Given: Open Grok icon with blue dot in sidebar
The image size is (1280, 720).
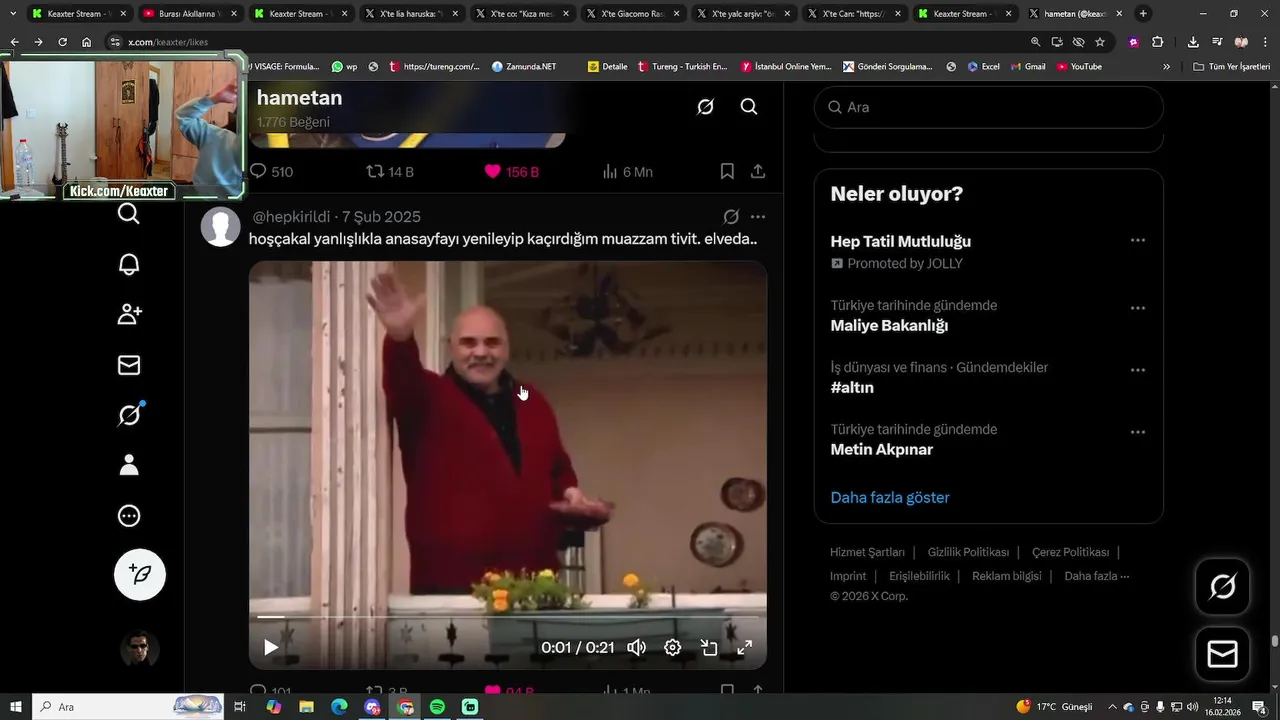Looking at the screenshot, I should [x=130, y=414].
